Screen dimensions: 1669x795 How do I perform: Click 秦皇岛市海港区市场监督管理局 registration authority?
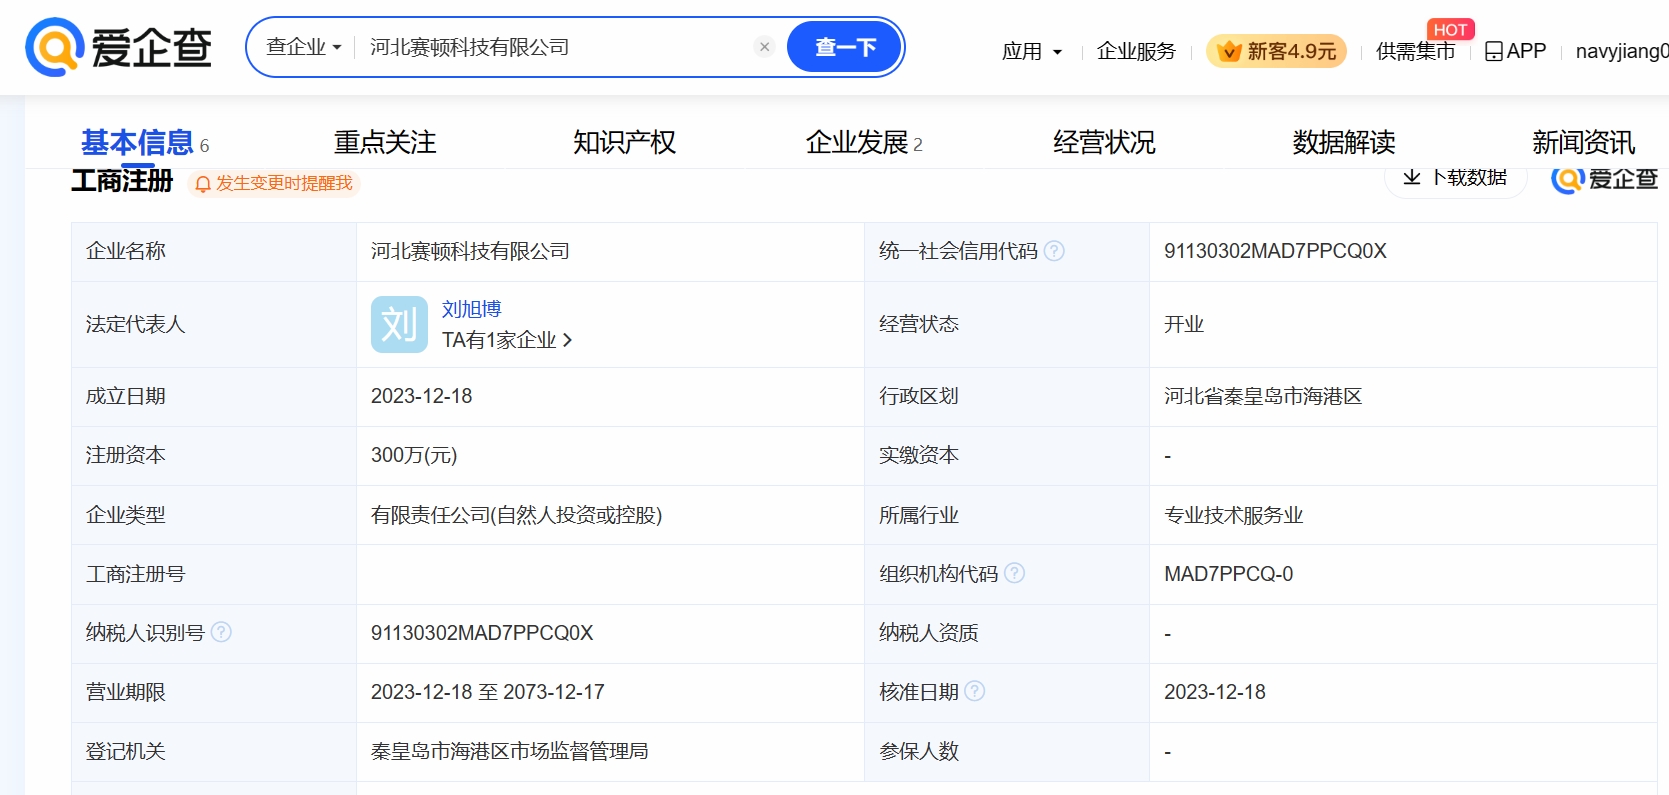coord(509,751)
